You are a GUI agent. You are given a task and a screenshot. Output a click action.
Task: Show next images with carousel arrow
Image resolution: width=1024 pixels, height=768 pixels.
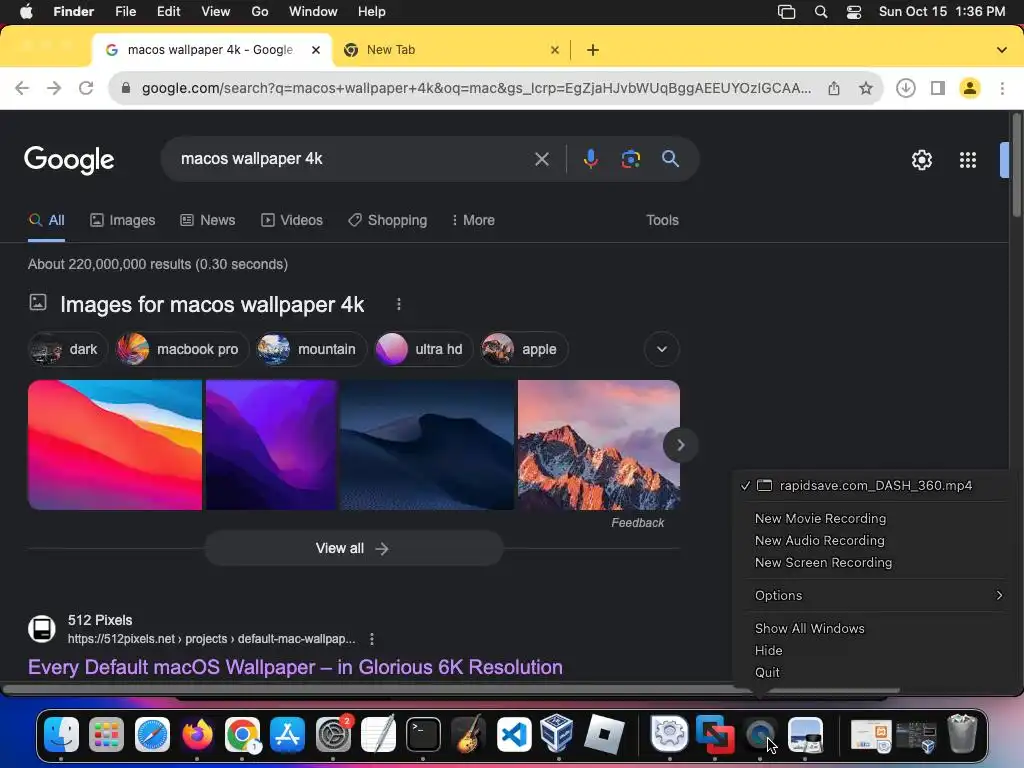coord(680,445)
